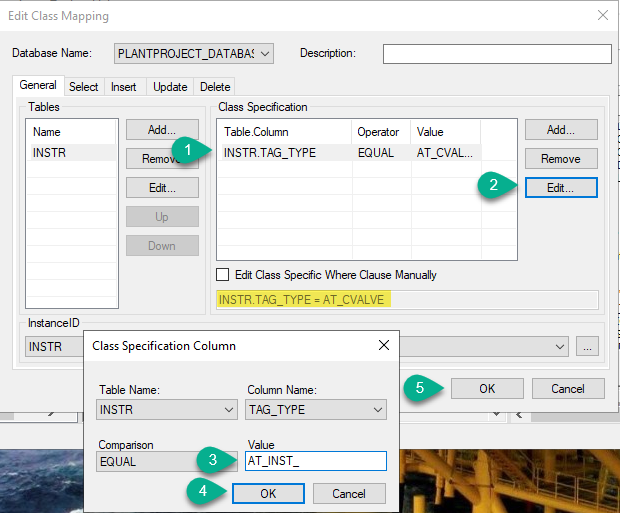The image size is (620, 513).
Task: Select the INSTR.TAG_TYPE specification row
Action: coord(350,153)
